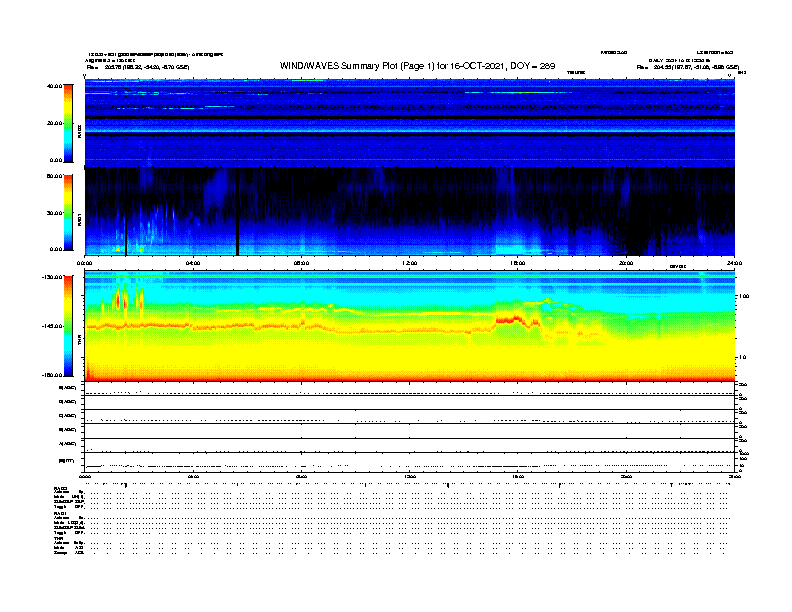792x612 pixels.
Task: Click the 12:00 tick label on bottom time axis
Action: pos(410,476)
